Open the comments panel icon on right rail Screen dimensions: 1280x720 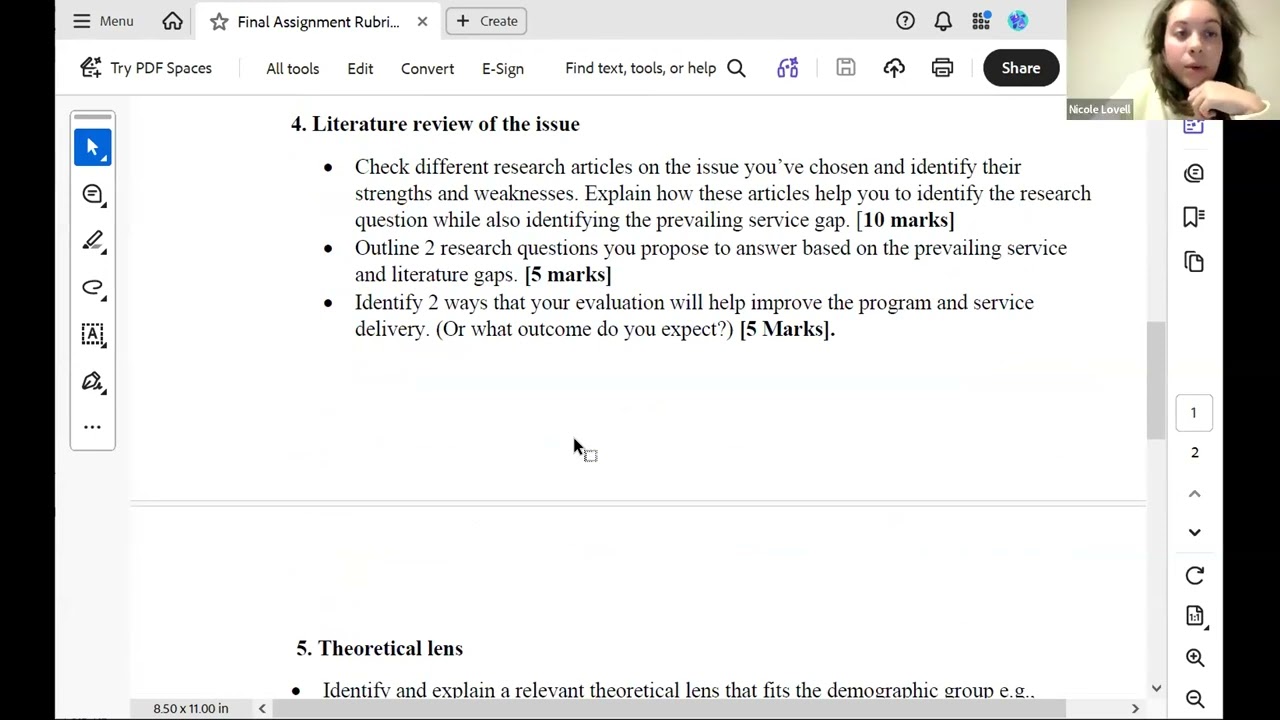(x=1194, y=174)
